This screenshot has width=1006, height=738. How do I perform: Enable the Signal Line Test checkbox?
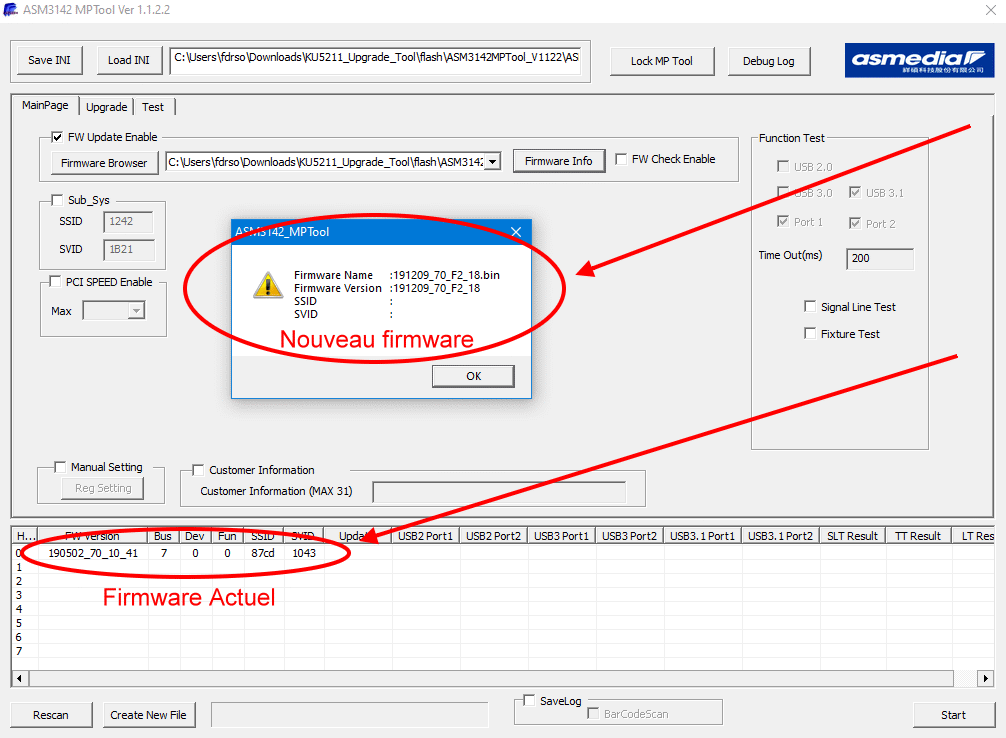pos(810,307)
